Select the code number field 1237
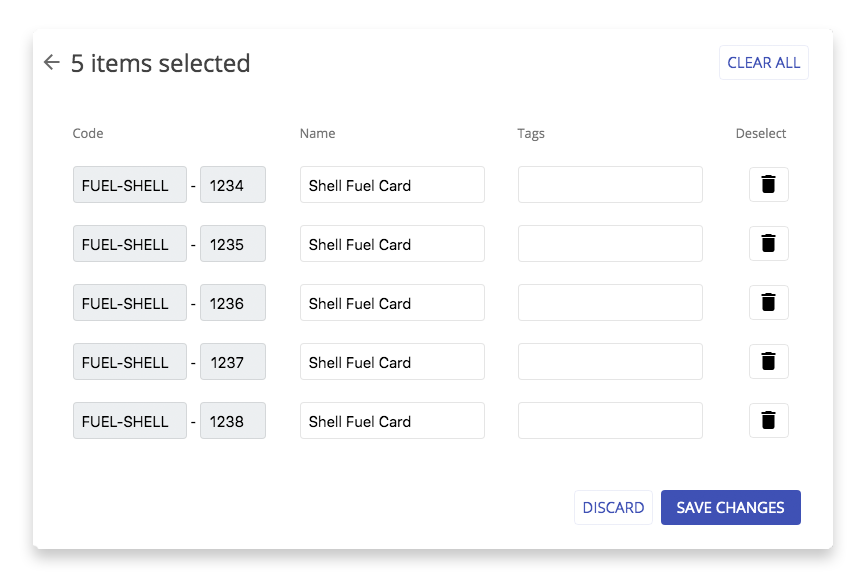This screenshot has height=588, width=861. tap(233, 361)
